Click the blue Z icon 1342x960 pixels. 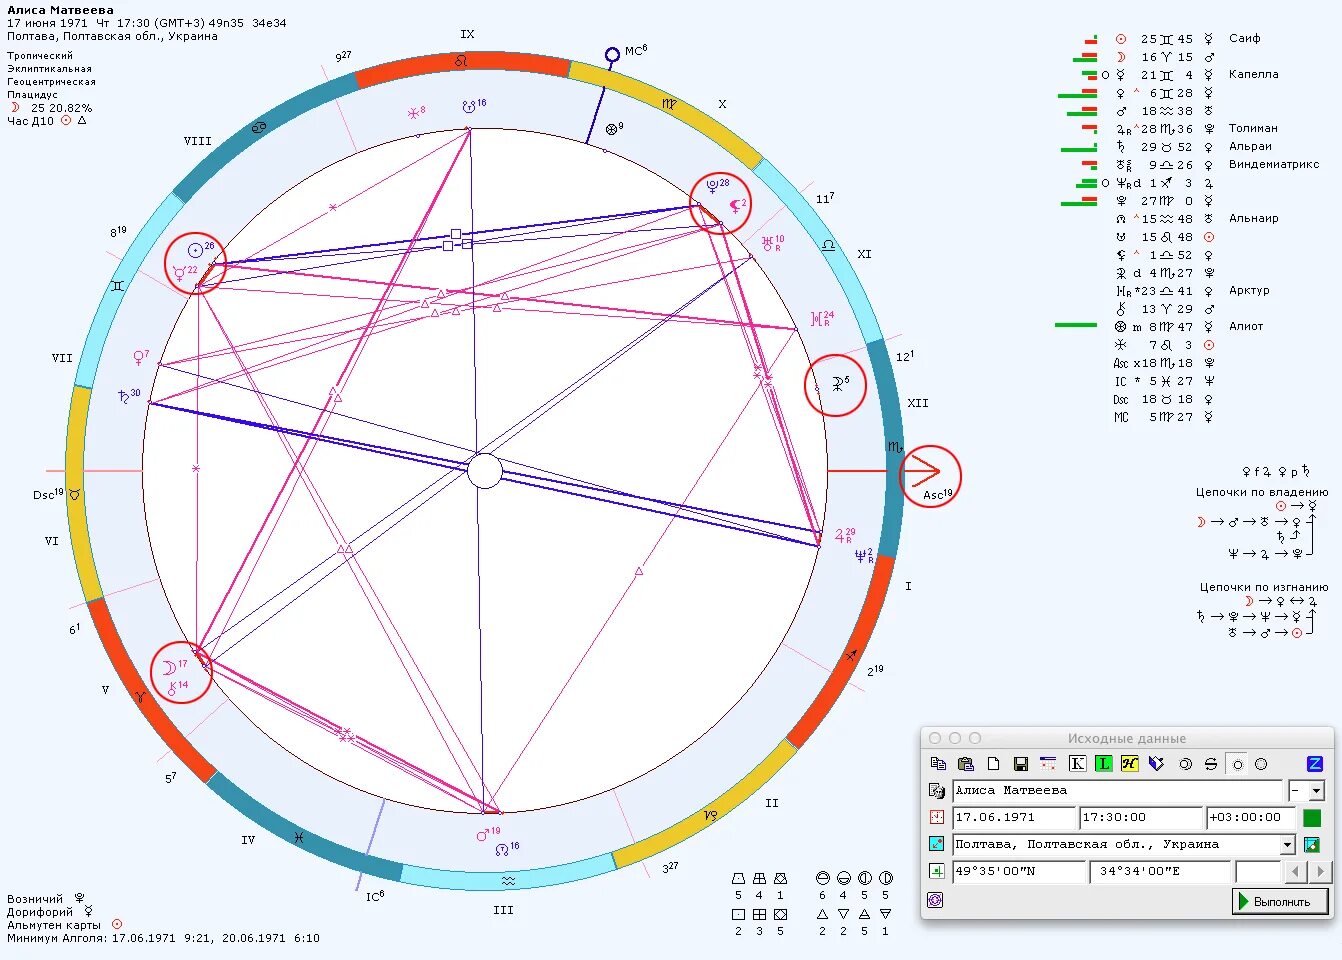1315,764
